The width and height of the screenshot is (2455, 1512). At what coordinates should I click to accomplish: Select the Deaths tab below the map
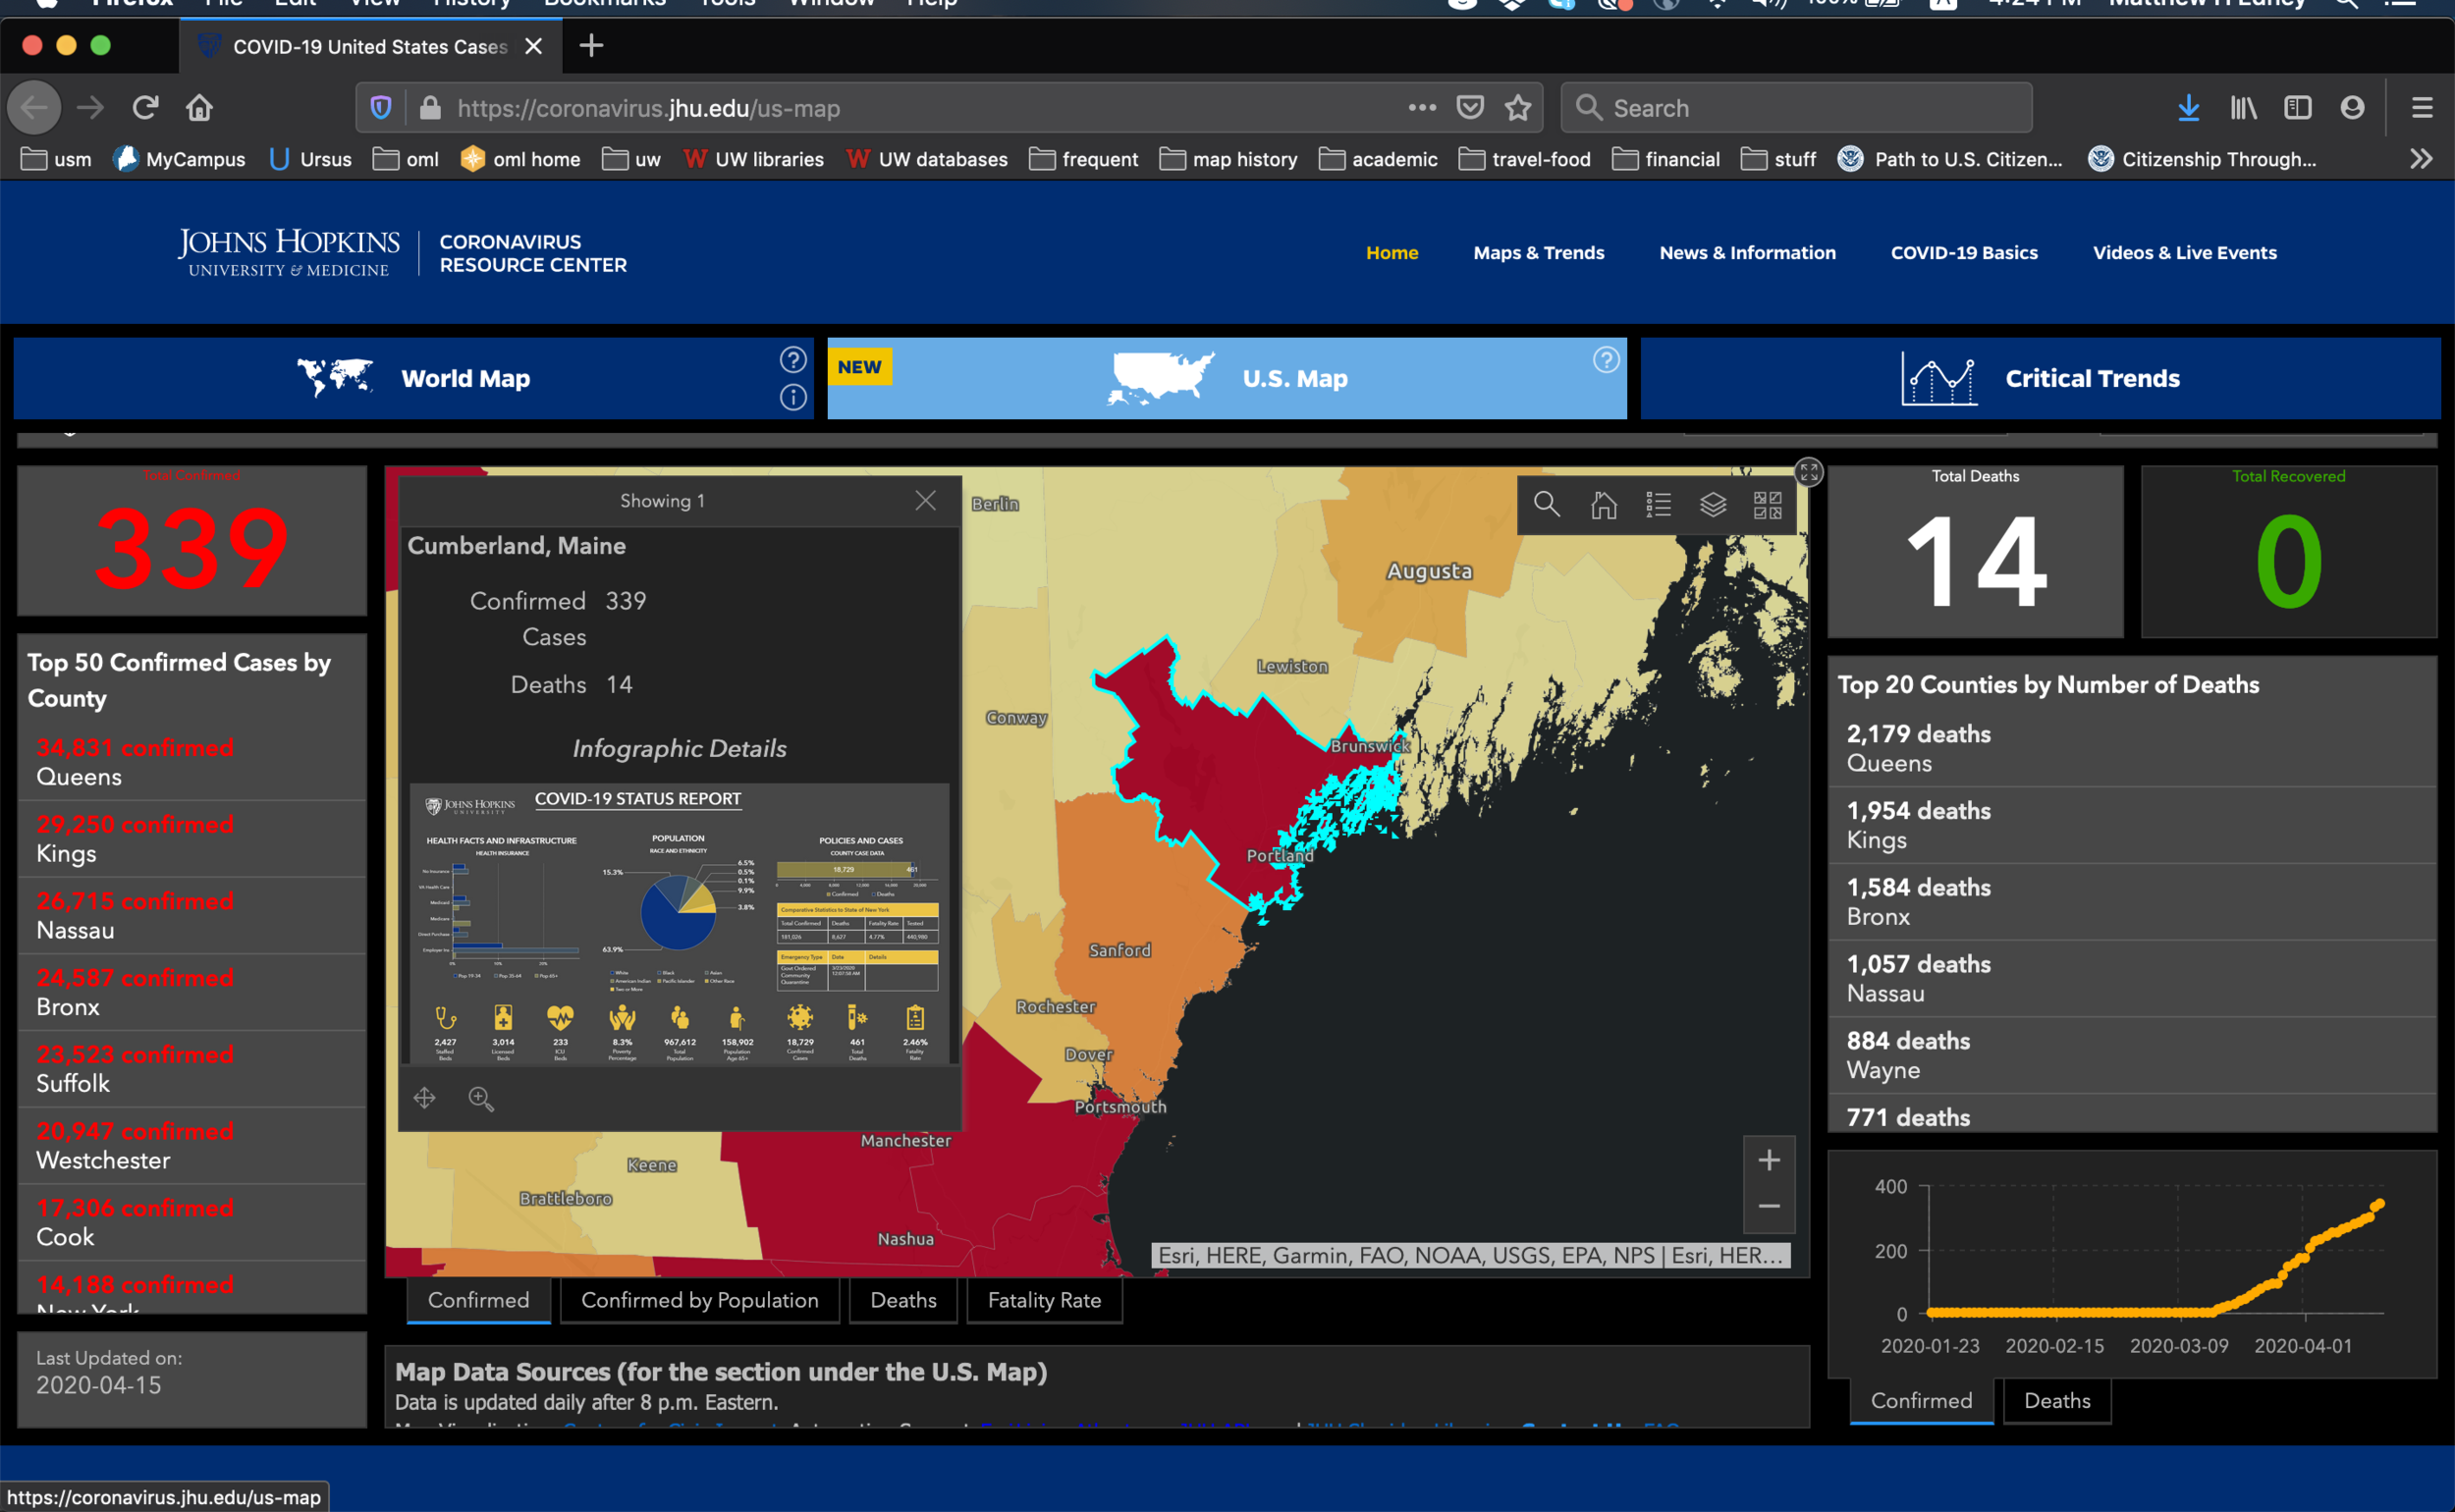[903, 1300]
